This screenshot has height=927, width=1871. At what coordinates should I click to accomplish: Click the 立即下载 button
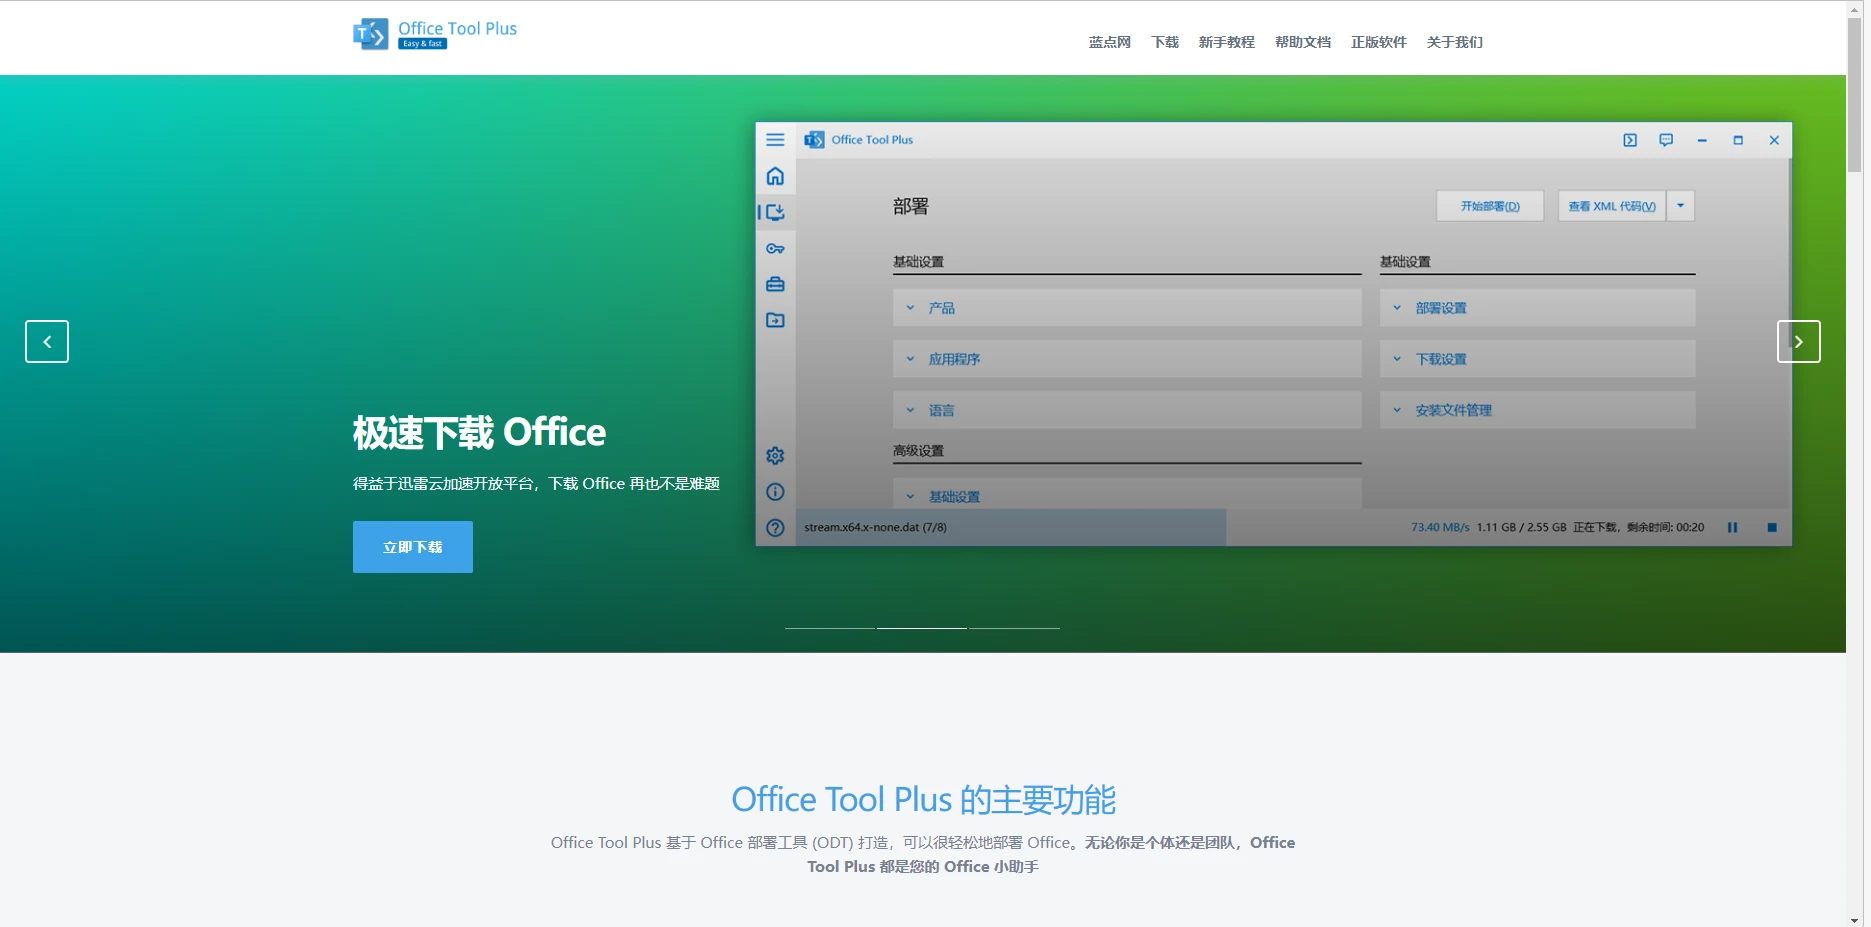click(x=413, y=547)
